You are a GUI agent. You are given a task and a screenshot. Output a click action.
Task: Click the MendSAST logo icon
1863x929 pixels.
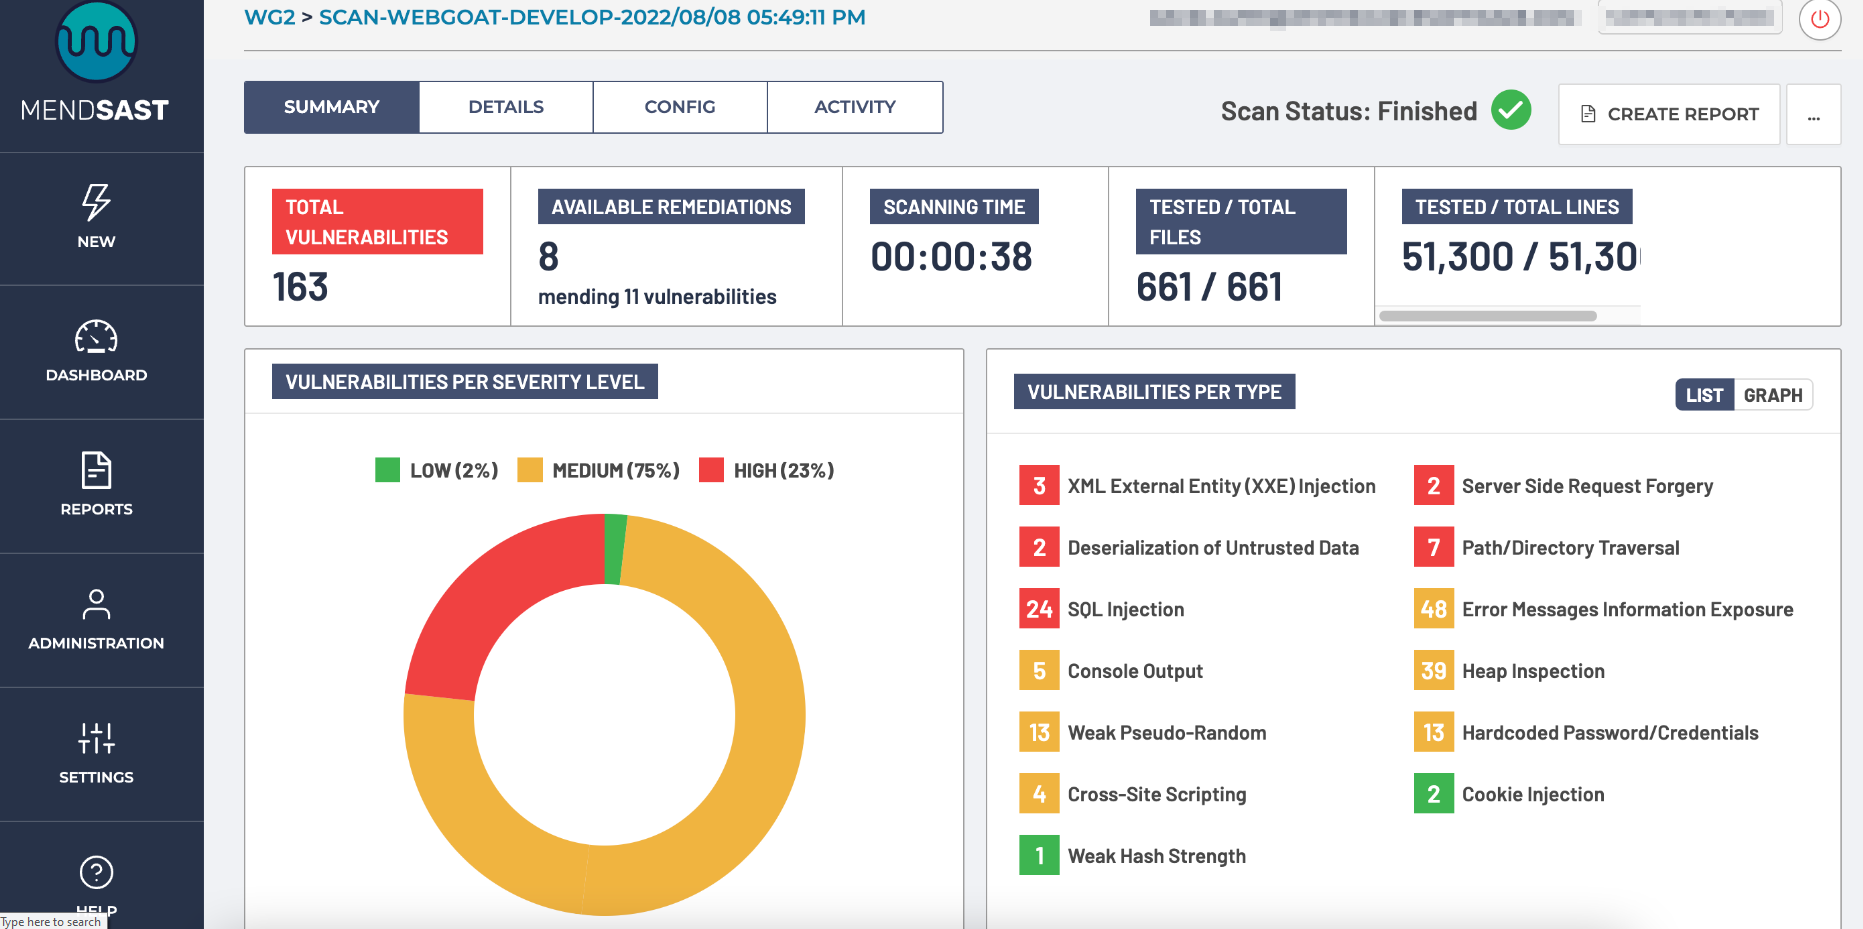(x=96, y=42)
